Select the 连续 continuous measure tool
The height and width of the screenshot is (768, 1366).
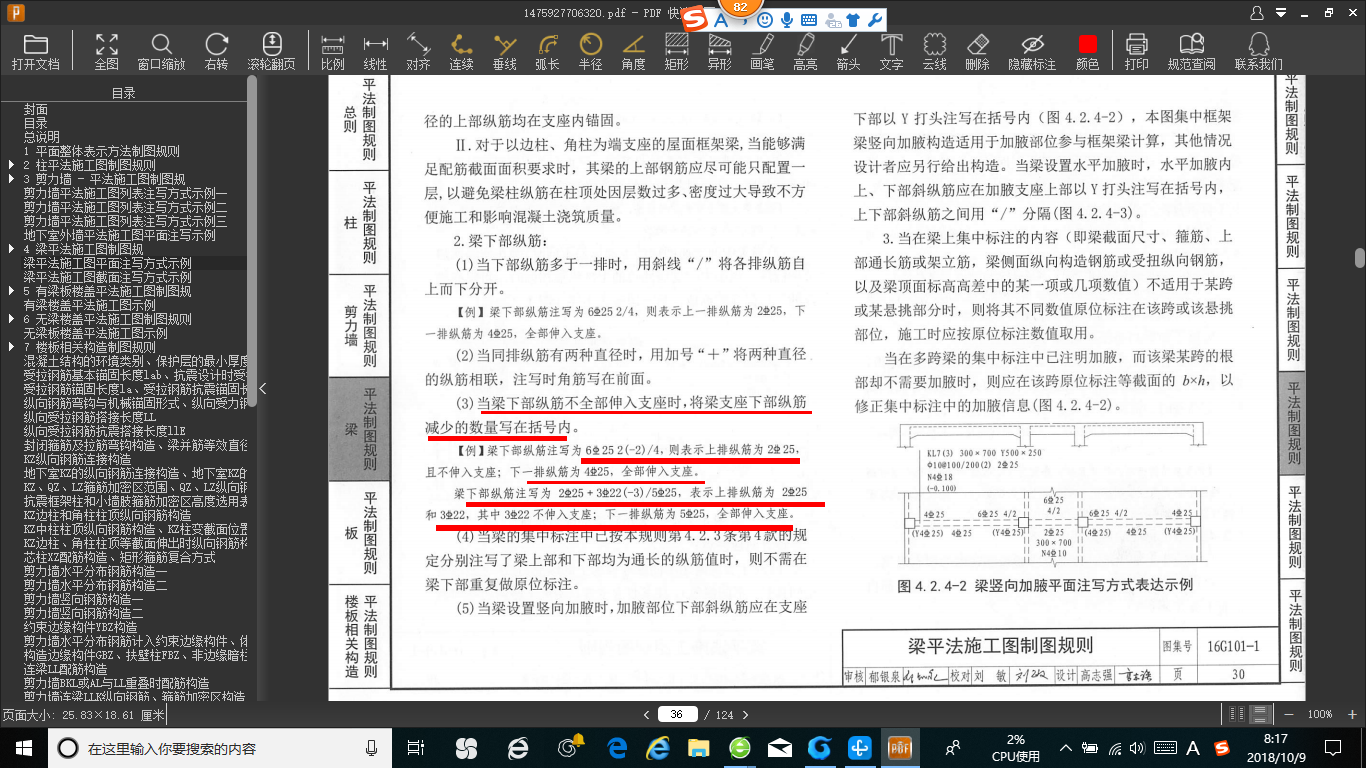pos(461,52)
